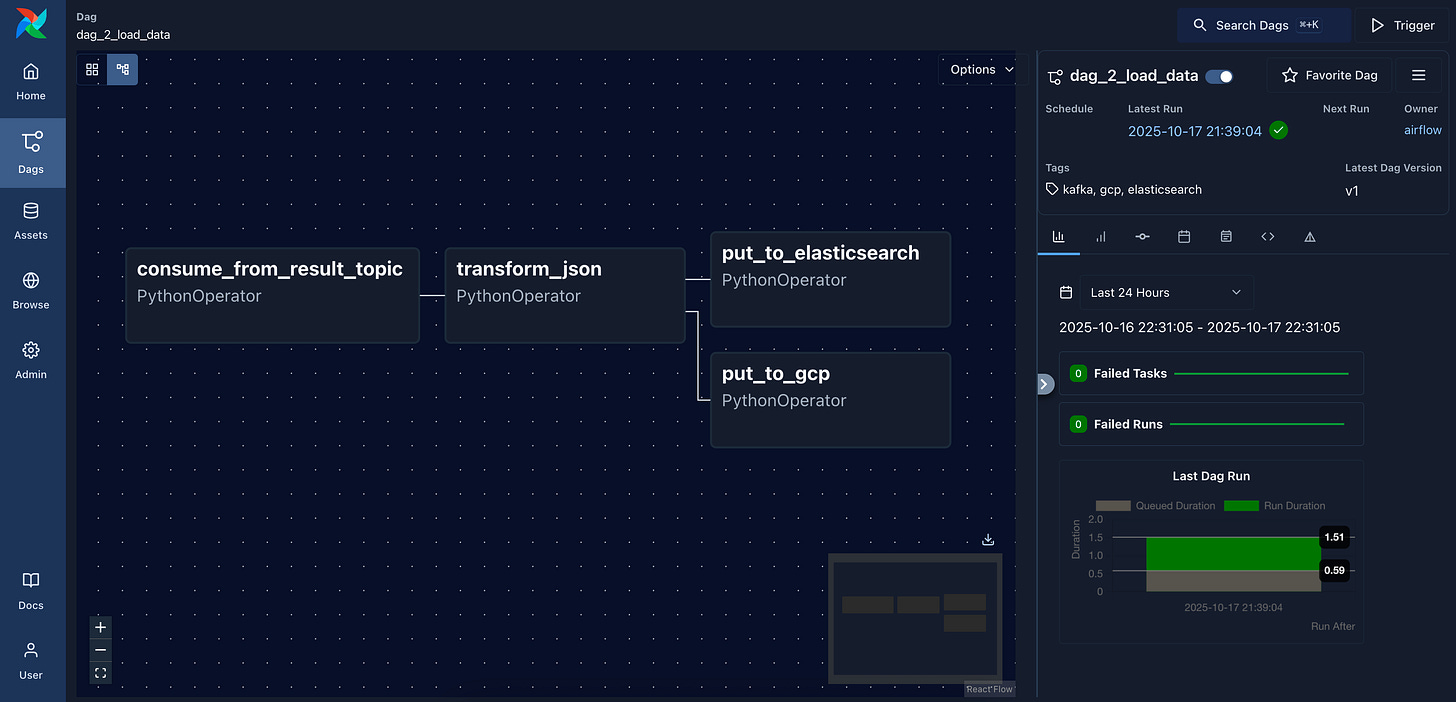This screenshot has height=702, width=1456.
Task: Go to Home in sidebar
Action: (x=31, y=82)
